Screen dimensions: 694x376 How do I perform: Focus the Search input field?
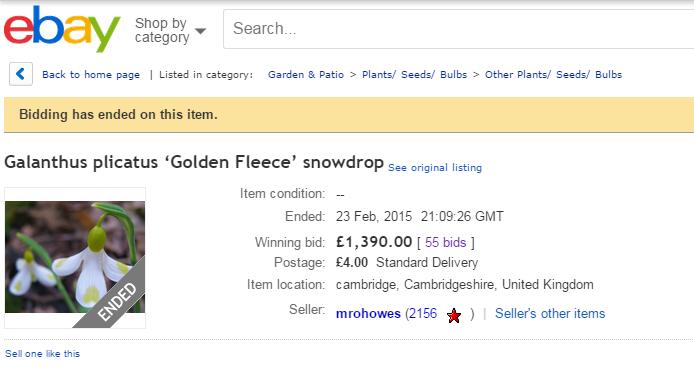click(x=459, y=29)
